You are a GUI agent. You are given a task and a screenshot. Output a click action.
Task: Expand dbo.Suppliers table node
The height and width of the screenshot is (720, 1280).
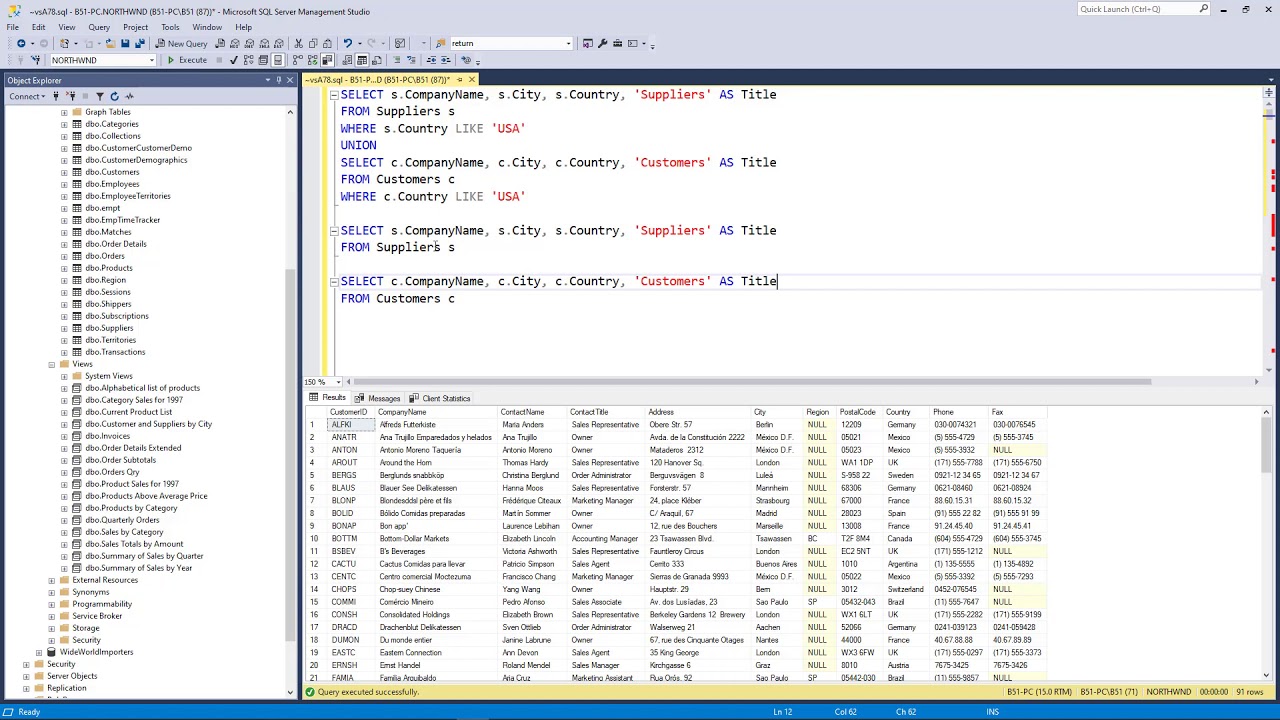pyautogui.click(x=64, y=328)
